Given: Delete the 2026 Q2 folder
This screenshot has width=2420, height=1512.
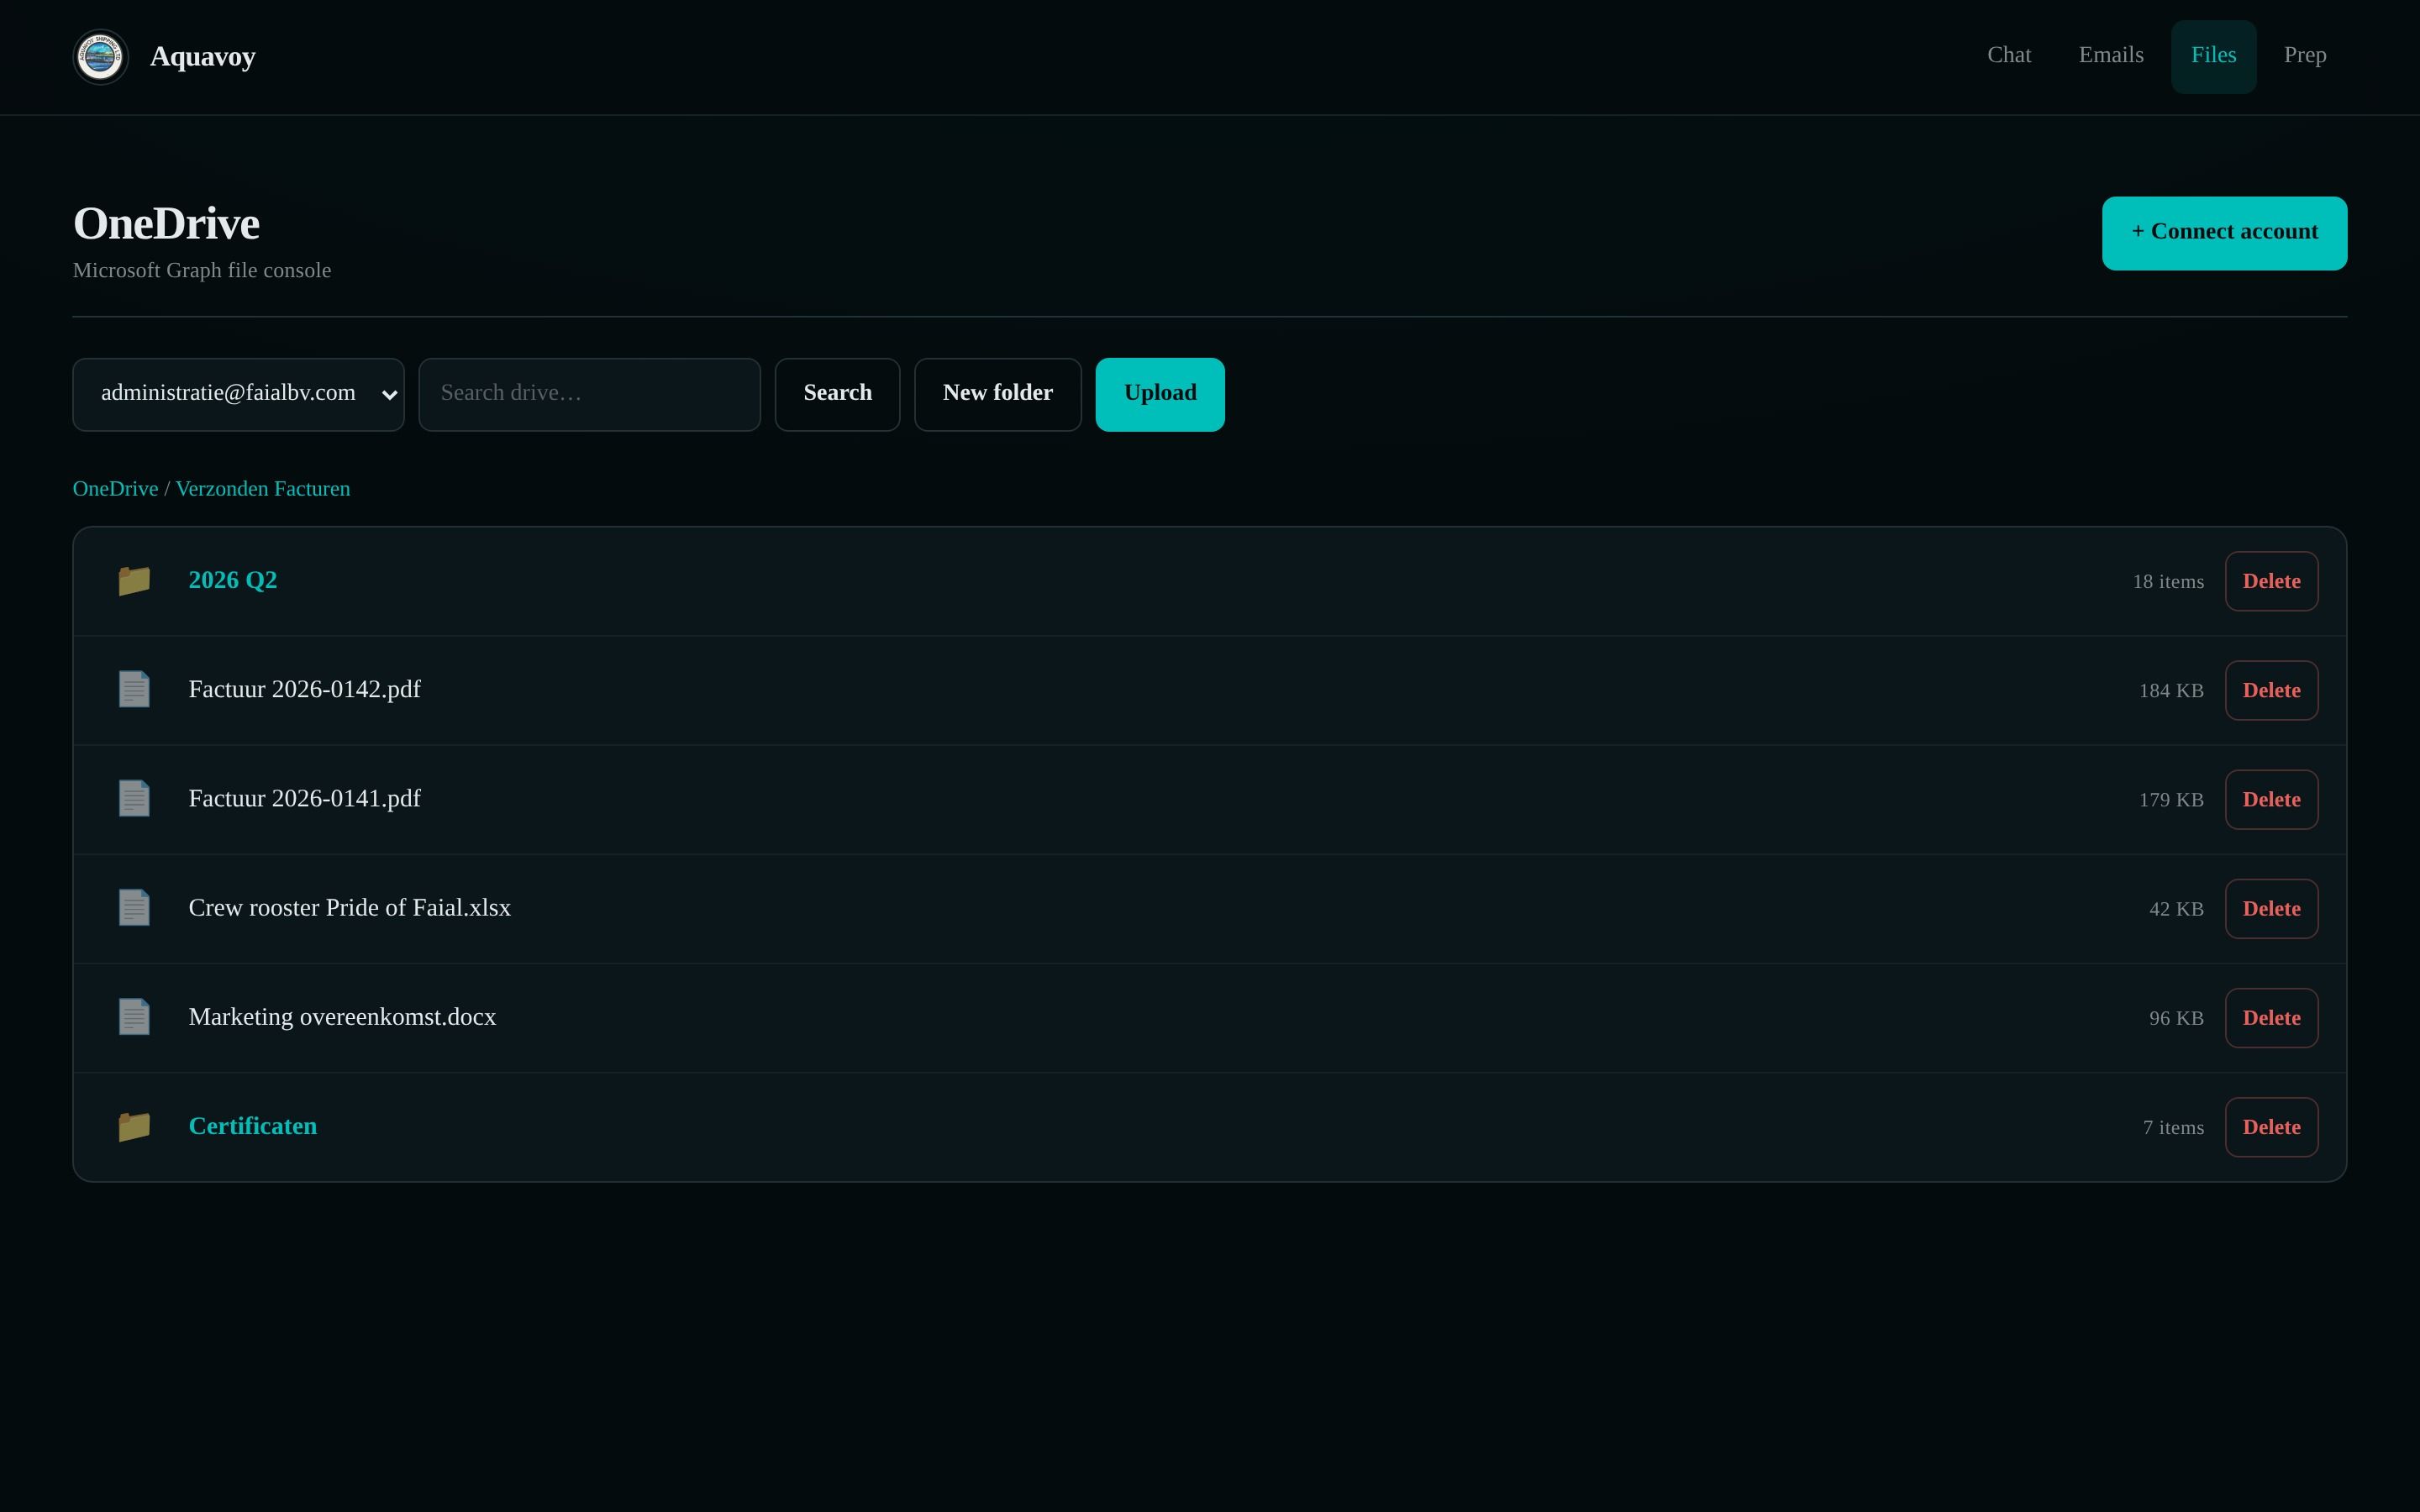Looking at the screenshot, I should point(2271,581).
